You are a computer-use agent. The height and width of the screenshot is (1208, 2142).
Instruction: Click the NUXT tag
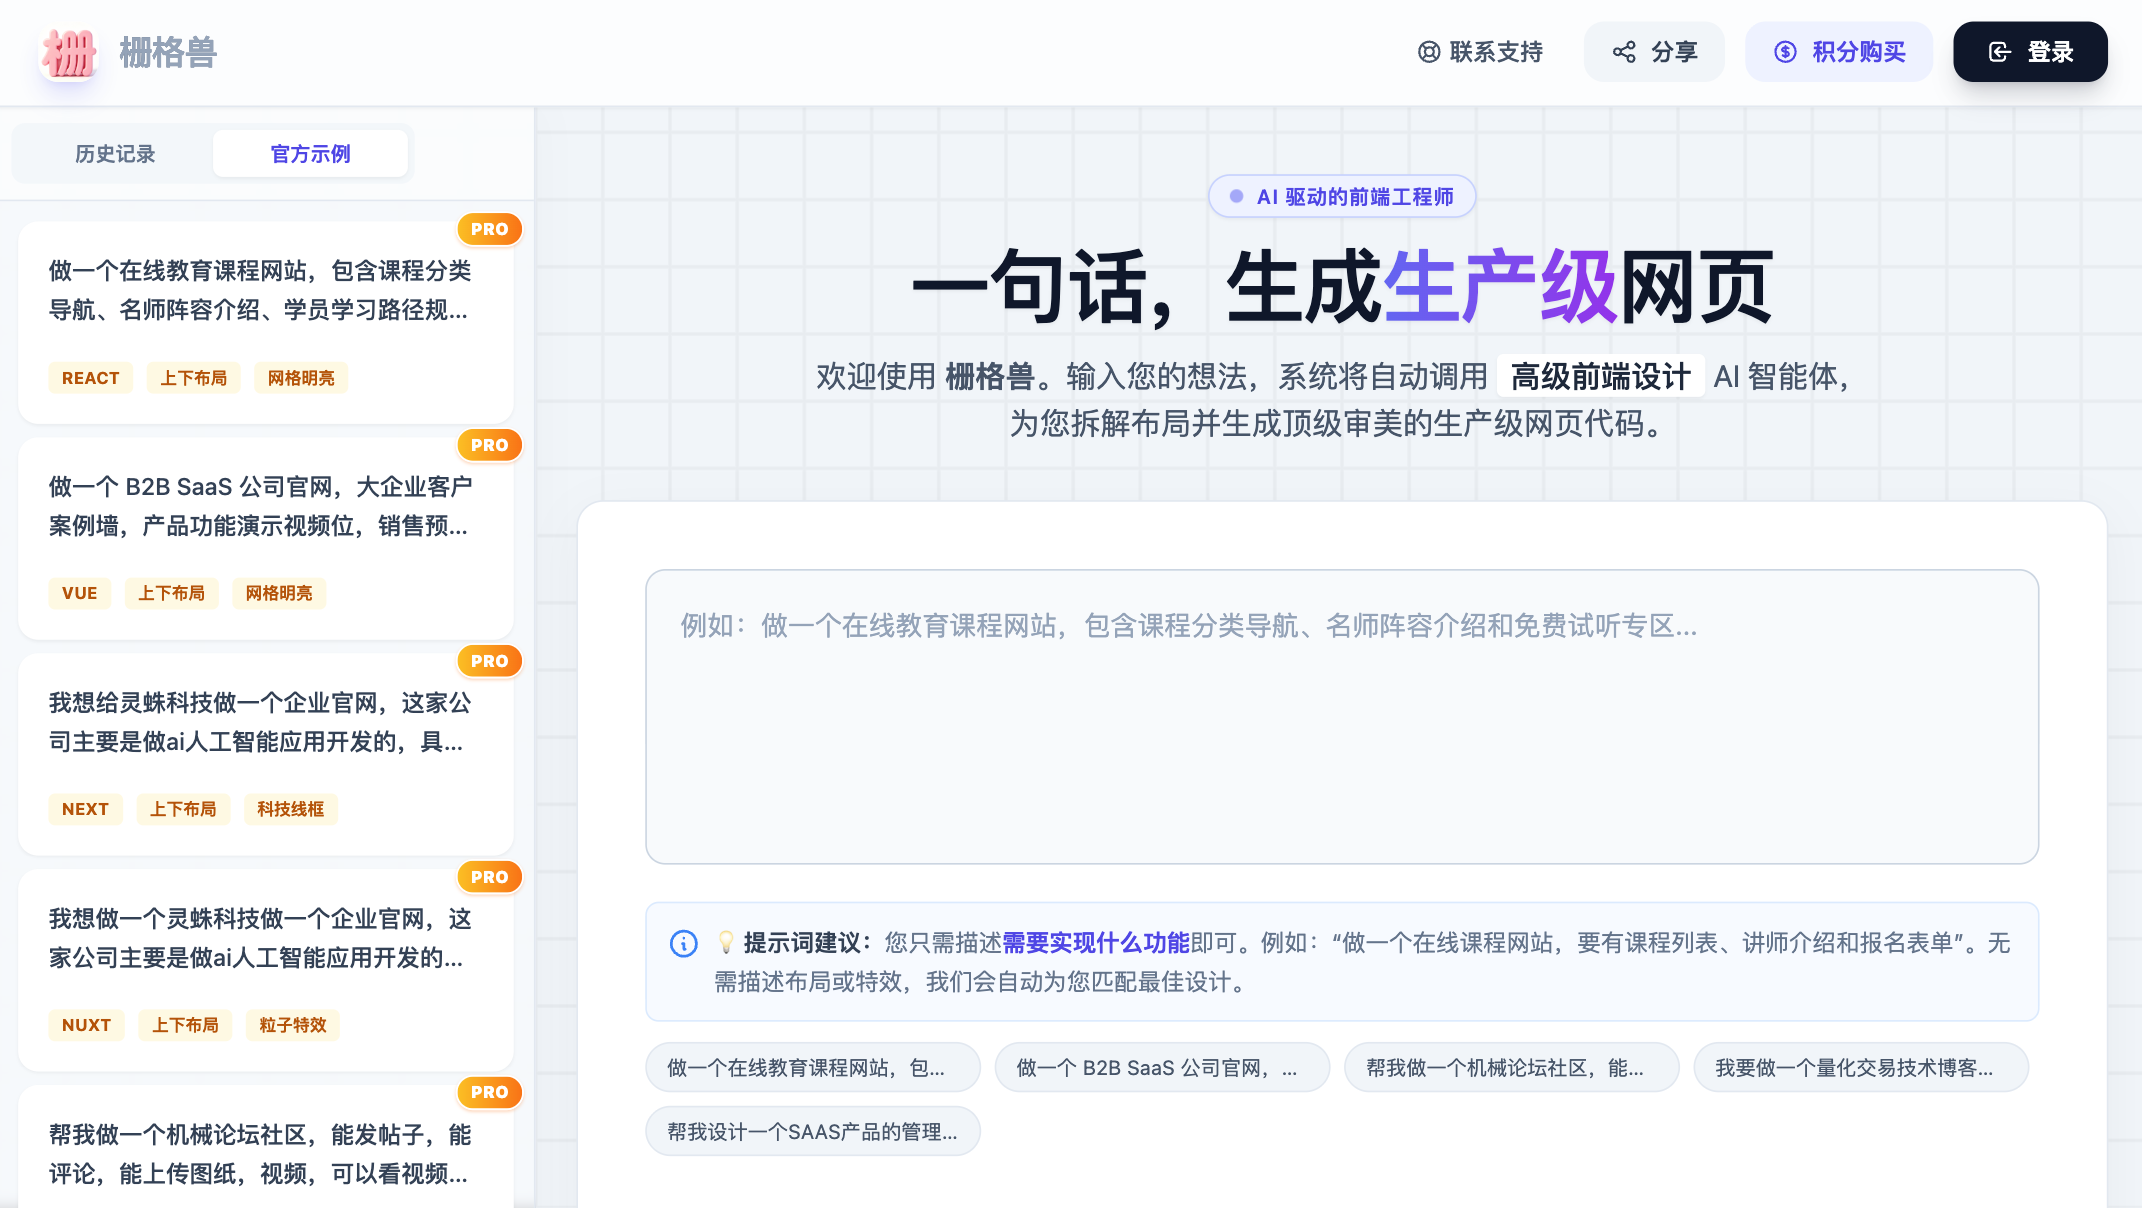87,1025
